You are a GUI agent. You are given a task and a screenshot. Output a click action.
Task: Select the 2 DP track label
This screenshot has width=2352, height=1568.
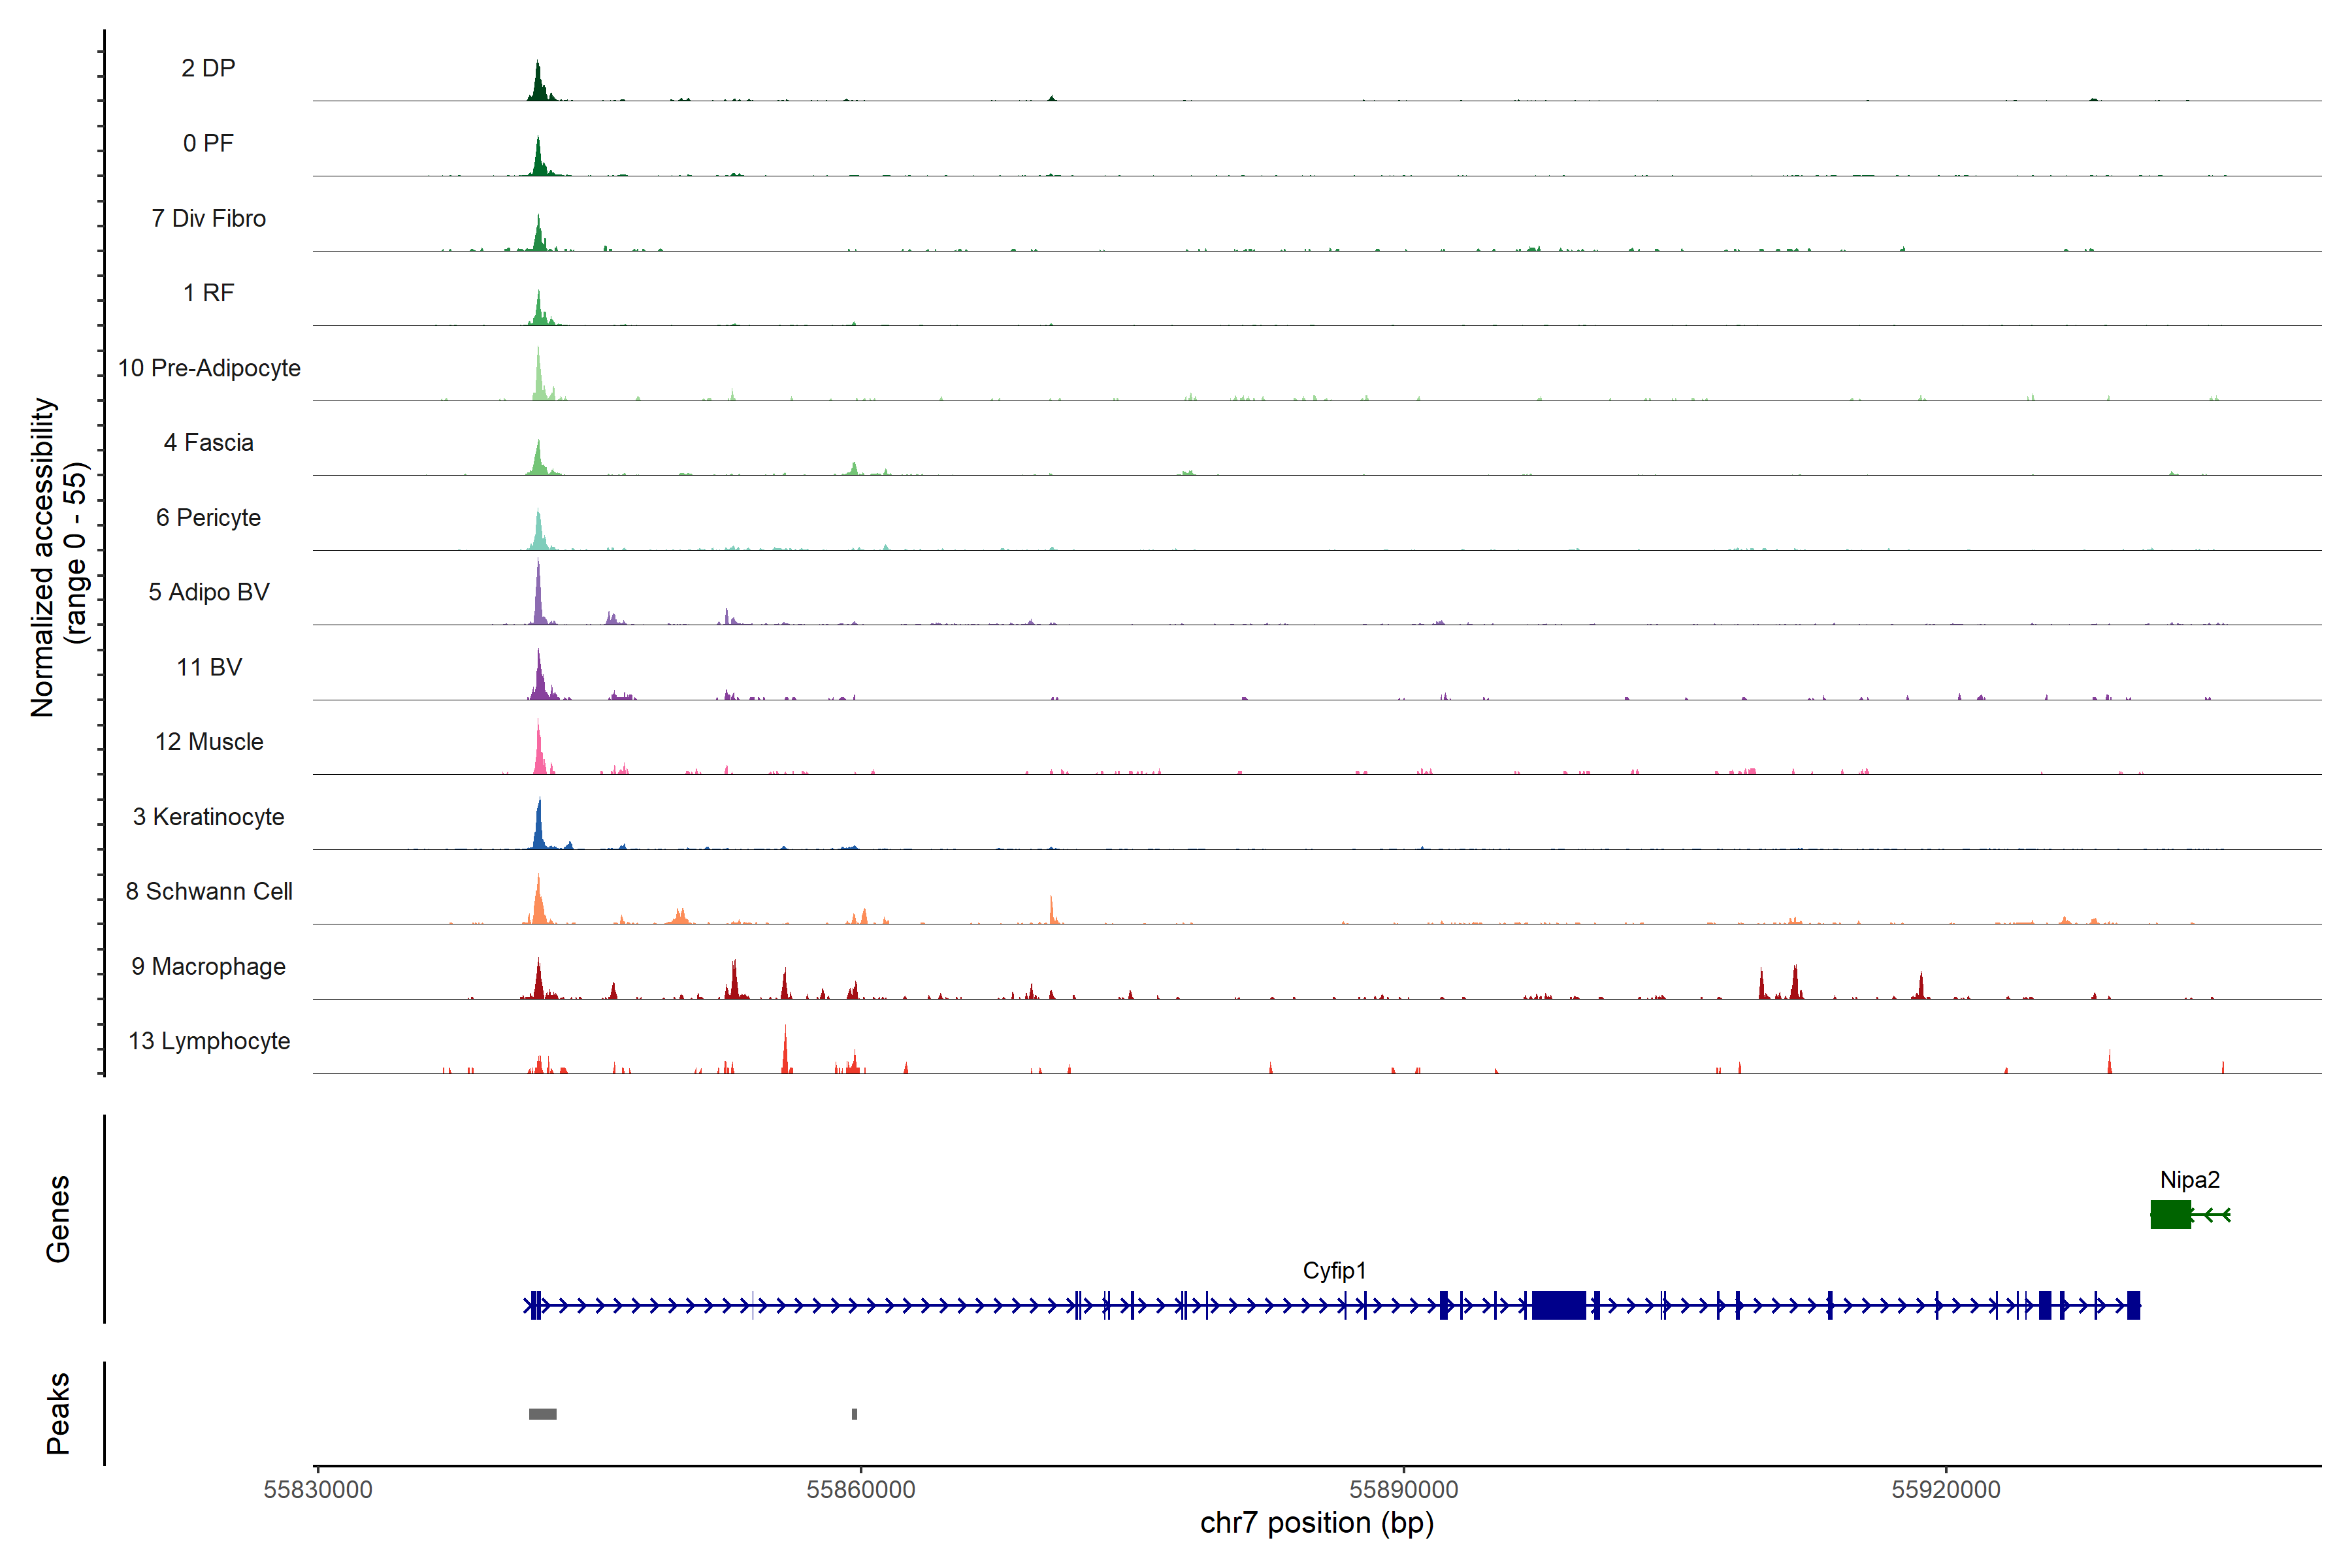208,68
